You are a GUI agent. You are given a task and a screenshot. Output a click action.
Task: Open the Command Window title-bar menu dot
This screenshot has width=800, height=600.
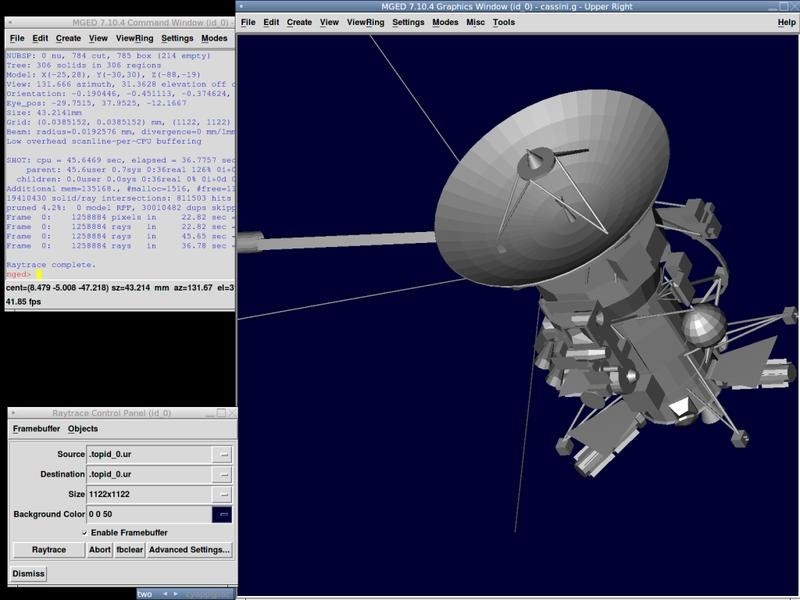coord(10,23)
